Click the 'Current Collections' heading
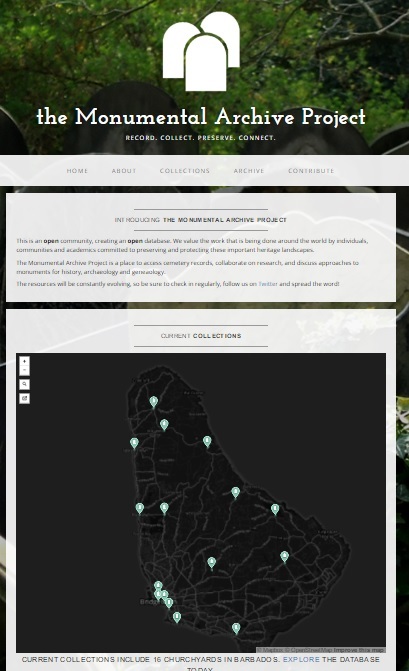 (x=201, y=336)
